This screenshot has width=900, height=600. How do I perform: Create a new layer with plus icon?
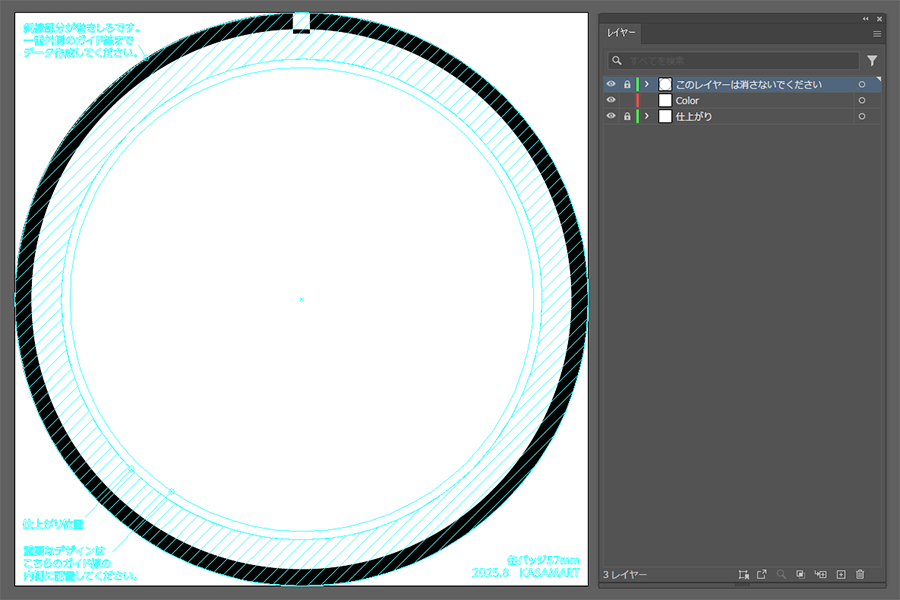coord(841,575)
